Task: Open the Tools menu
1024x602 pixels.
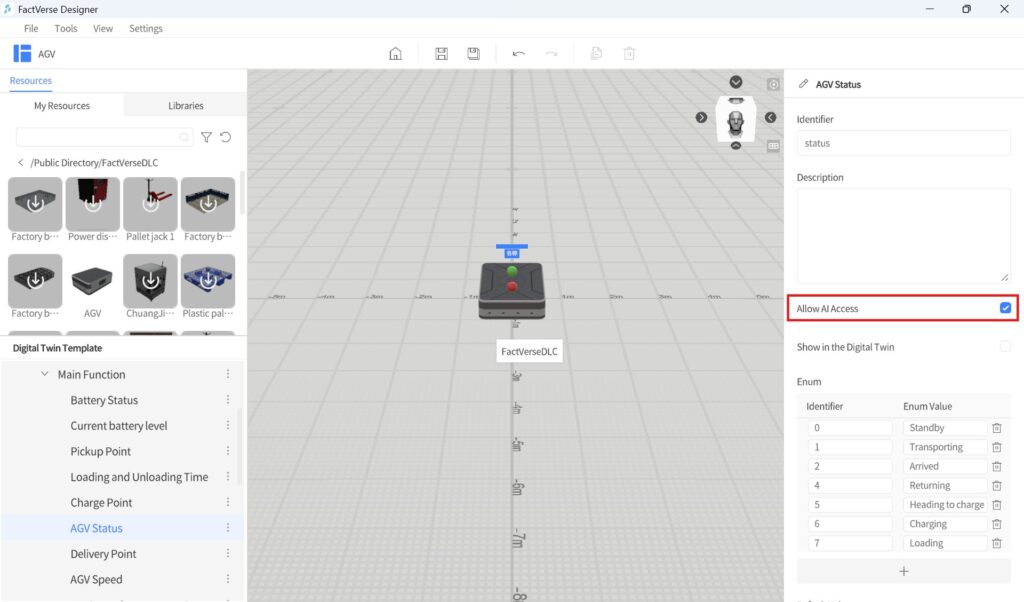Action: pyautogui.click(x=65, y=29)
